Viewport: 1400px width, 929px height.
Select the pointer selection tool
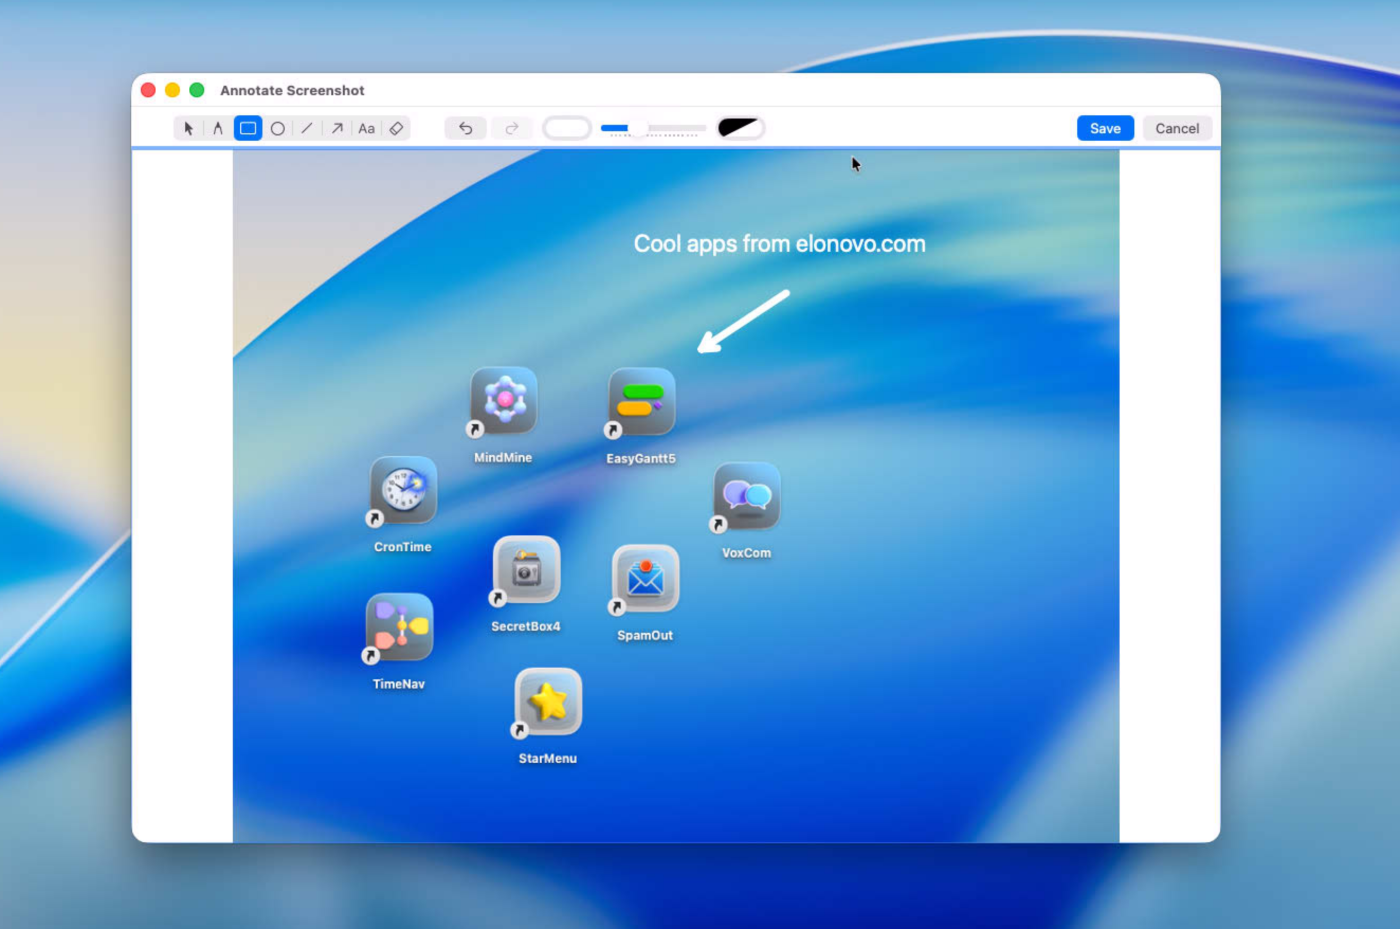click(x=188, y=128)
